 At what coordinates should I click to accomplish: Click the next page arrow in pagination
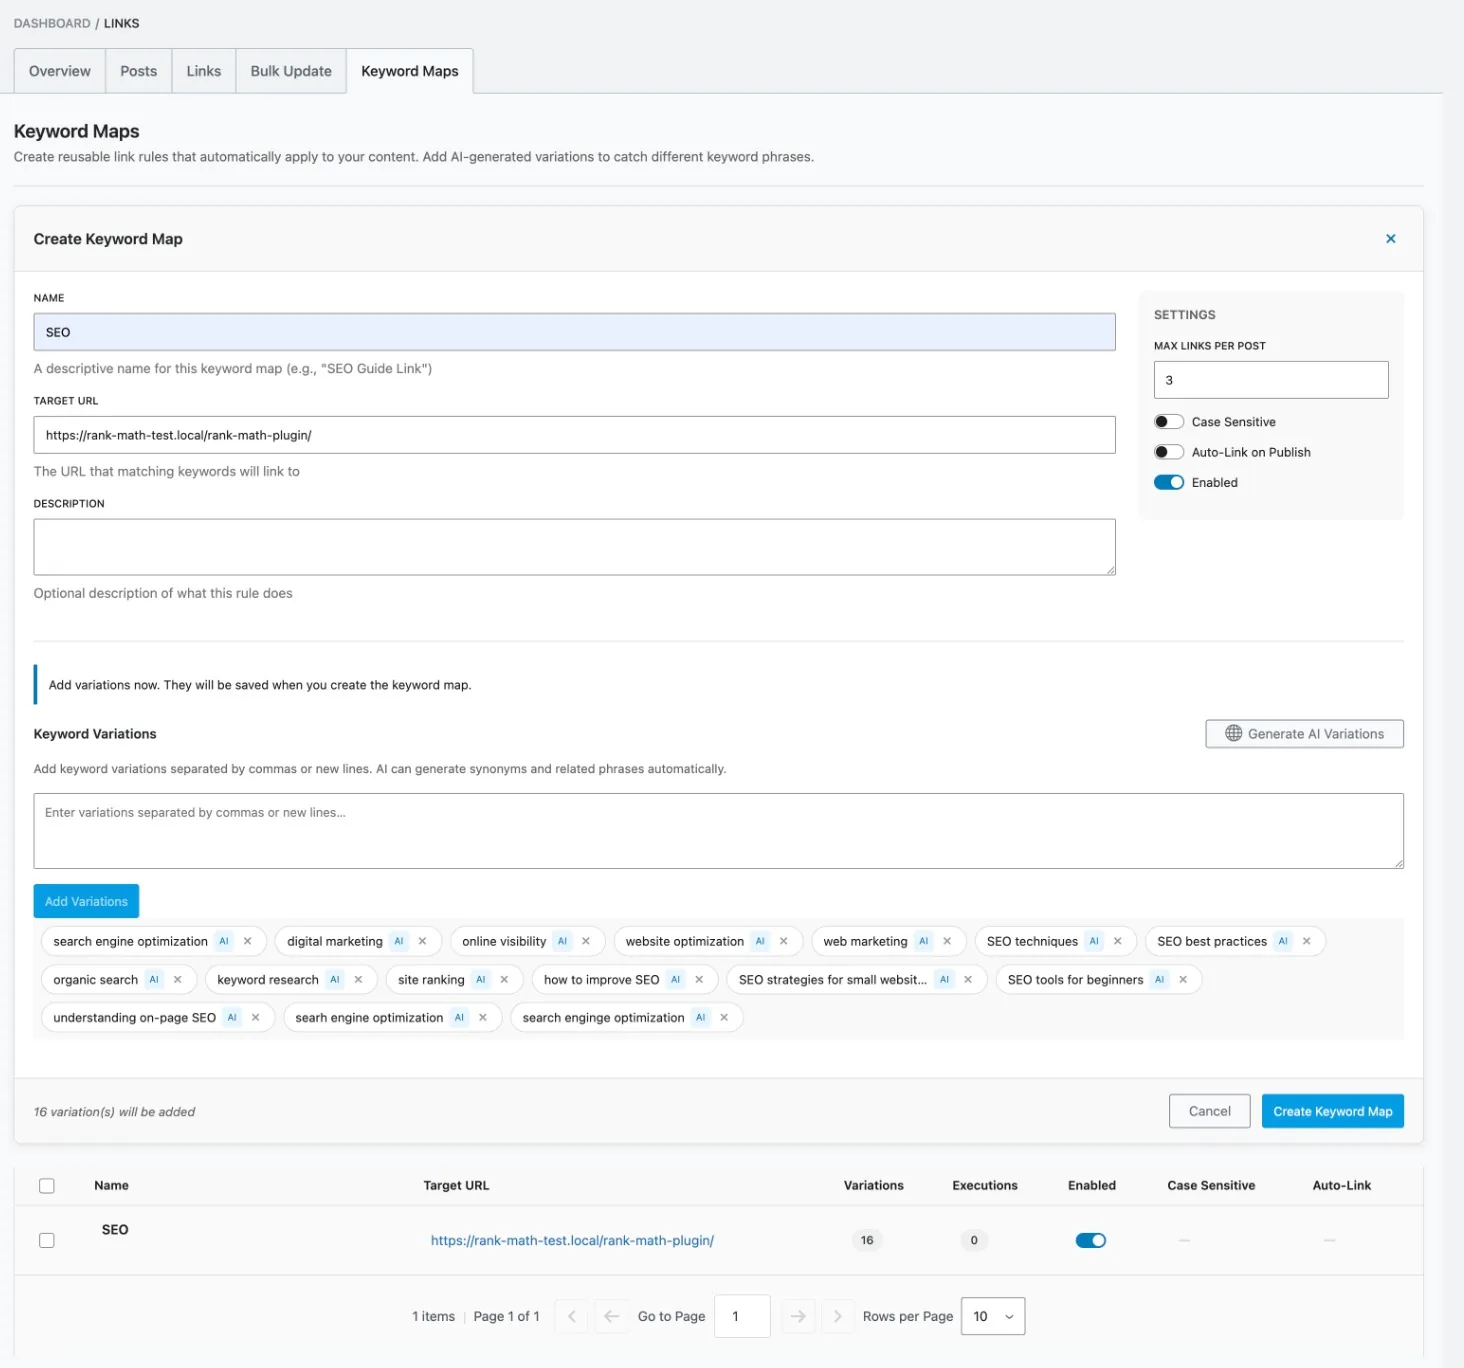(x=797, y=1316)
